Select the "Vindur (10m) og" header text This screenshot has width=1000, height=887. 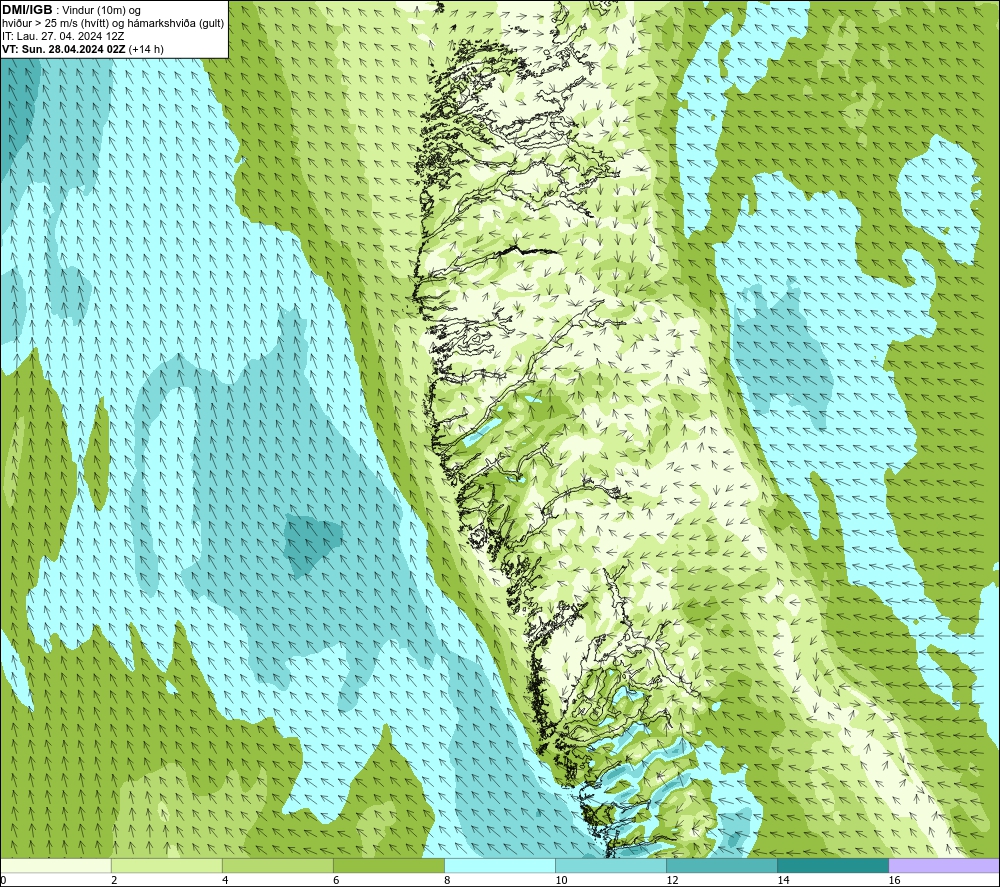tap(102, 11)
